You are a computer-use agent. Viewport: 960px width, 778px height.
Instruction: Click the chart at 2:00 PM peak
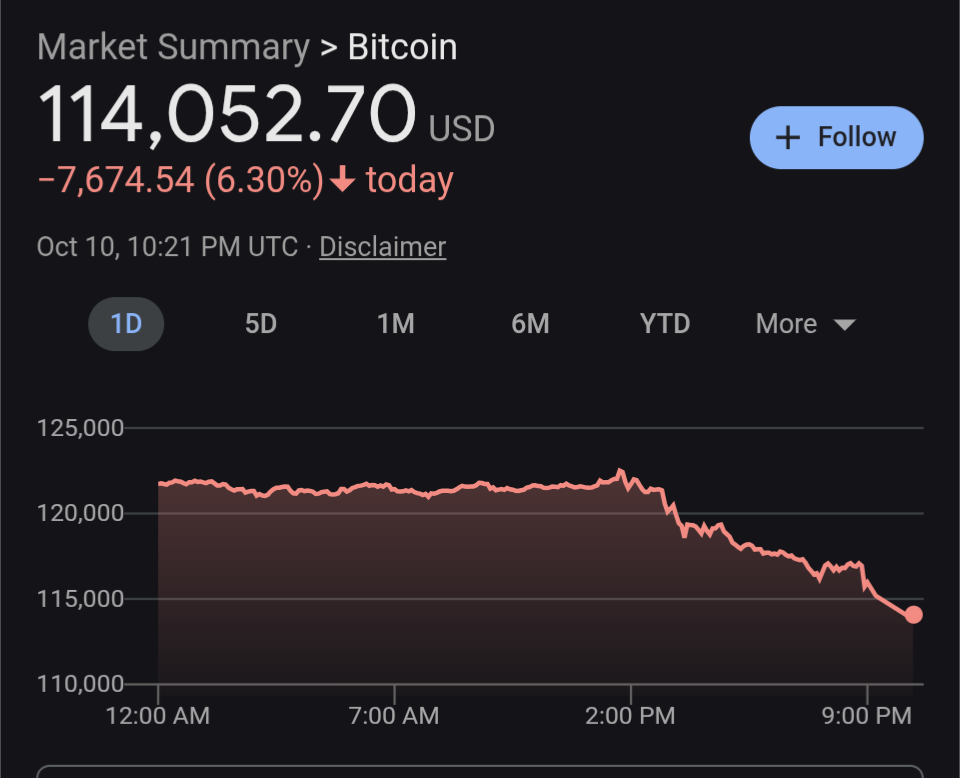[620, 470]
